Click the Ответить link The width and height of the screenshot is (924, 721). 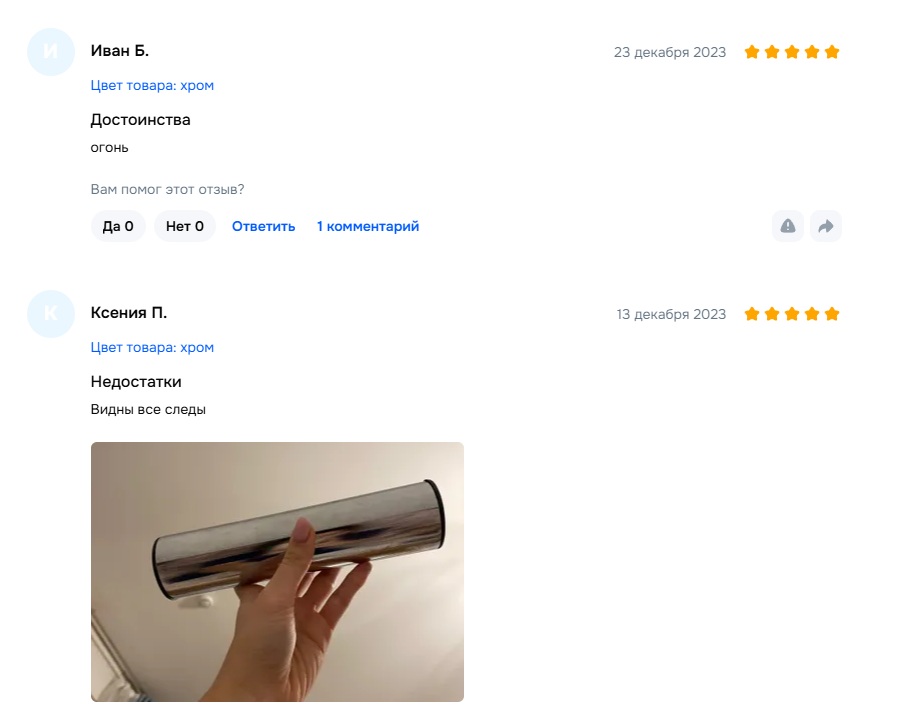point(263,226)
